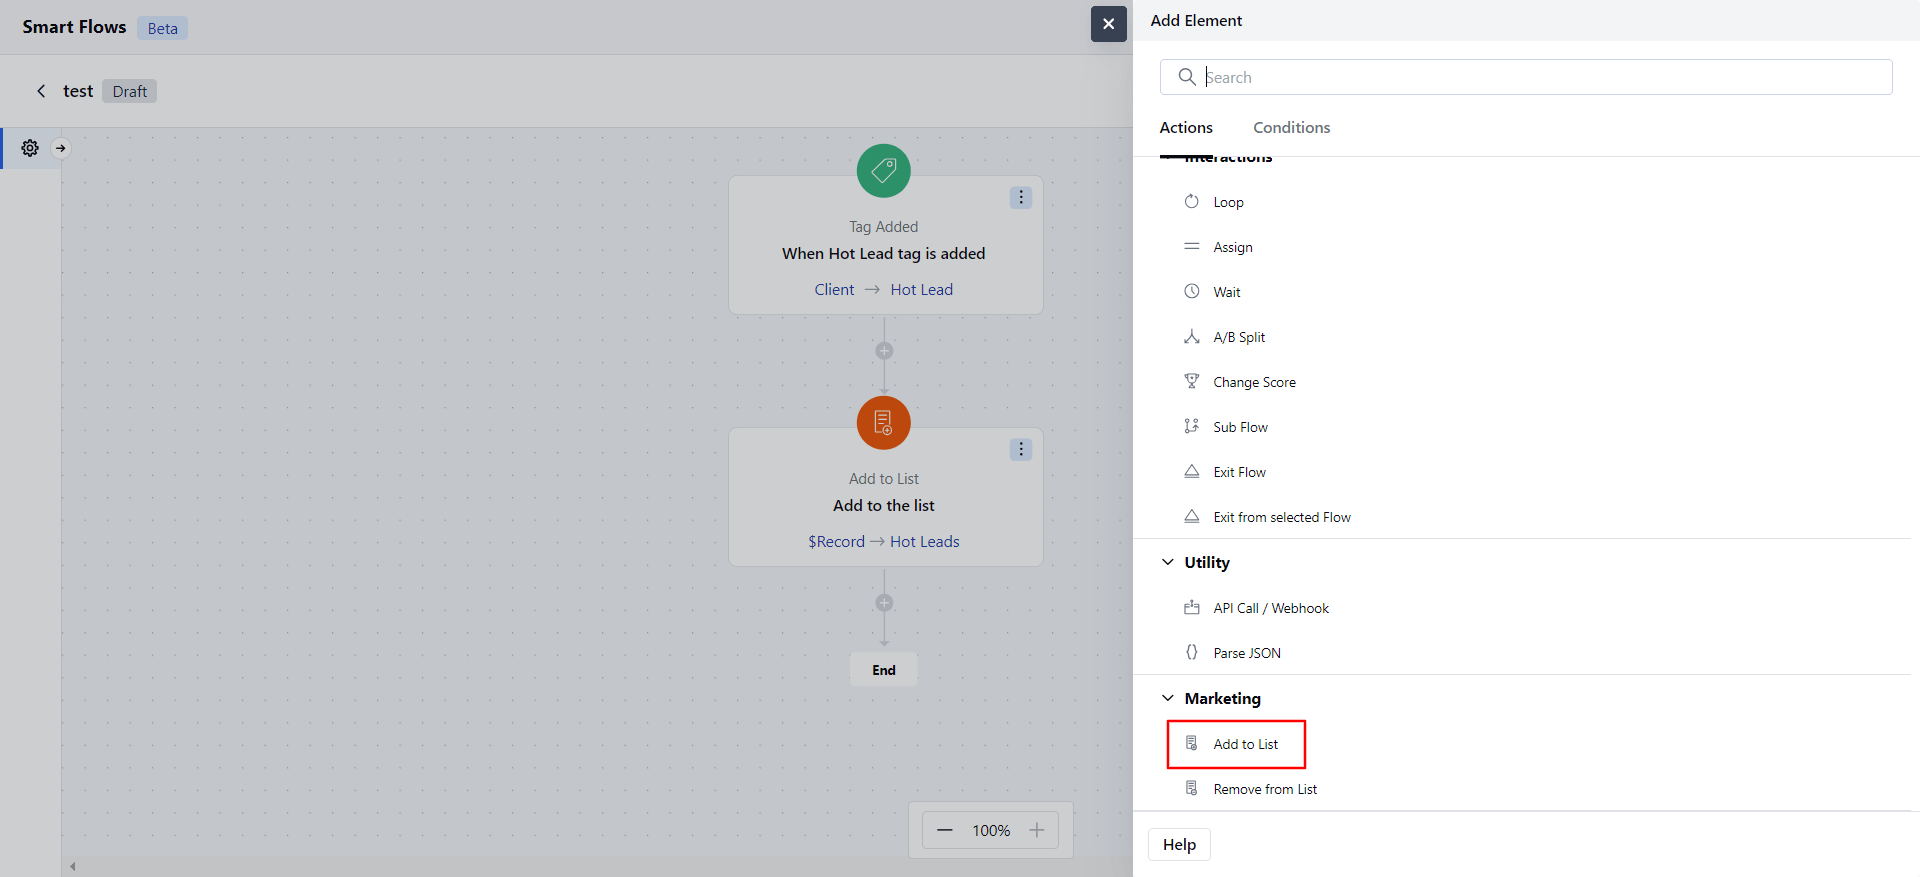Choose Add to List label under Marketing
Viewport: 1920px width, 877px height.
pos(1245,744)
